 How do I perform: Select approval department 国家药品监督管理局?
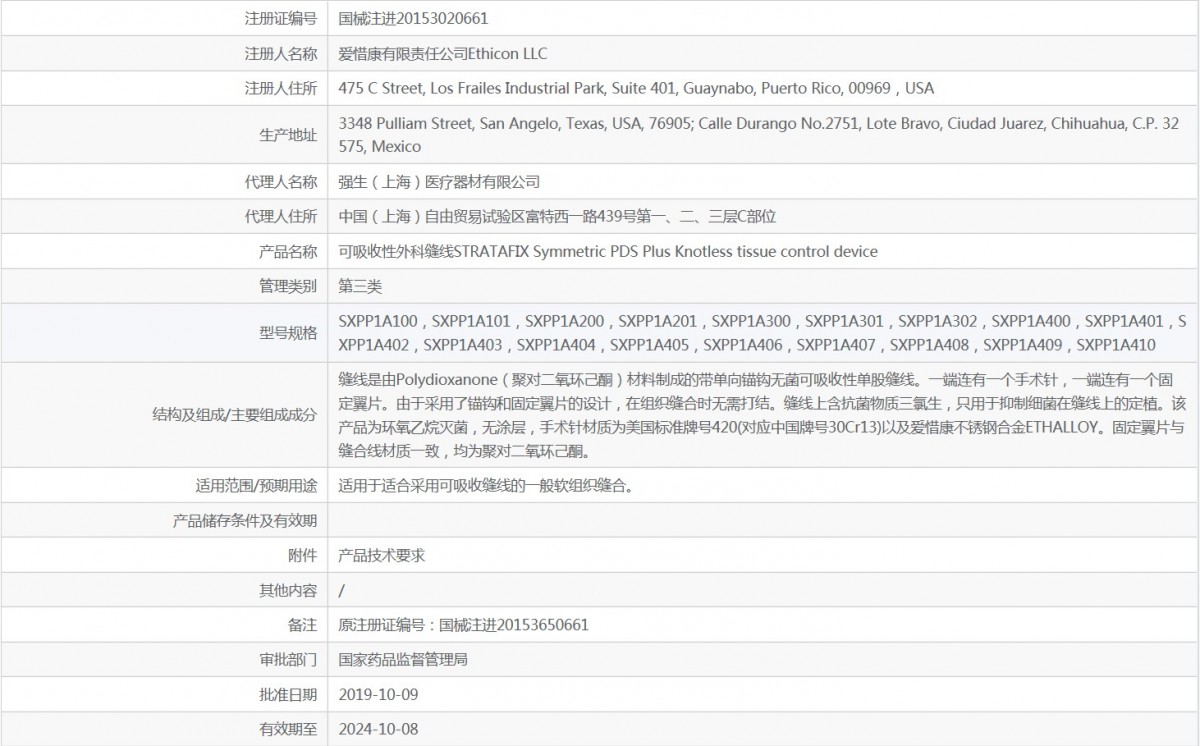coord(404,659)
